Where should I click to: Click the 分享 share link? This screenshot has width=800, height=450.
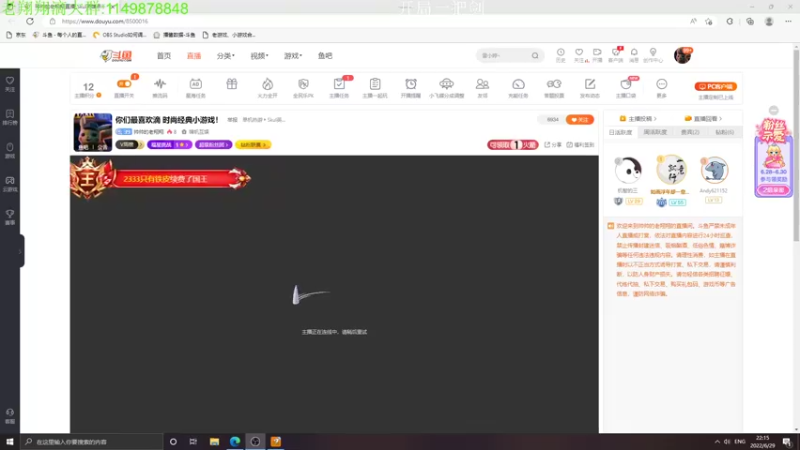552,145
